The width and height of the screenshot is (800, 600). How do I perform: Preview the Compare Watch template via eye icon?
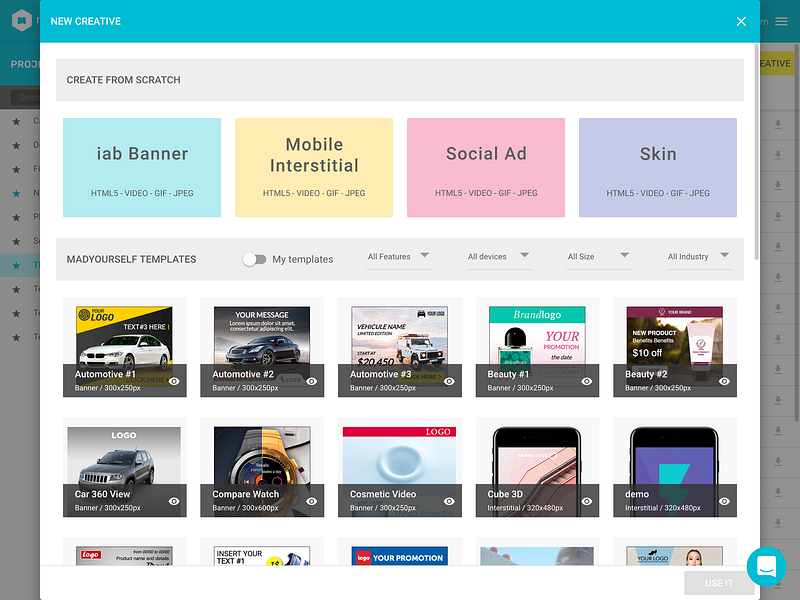[312, 501]
